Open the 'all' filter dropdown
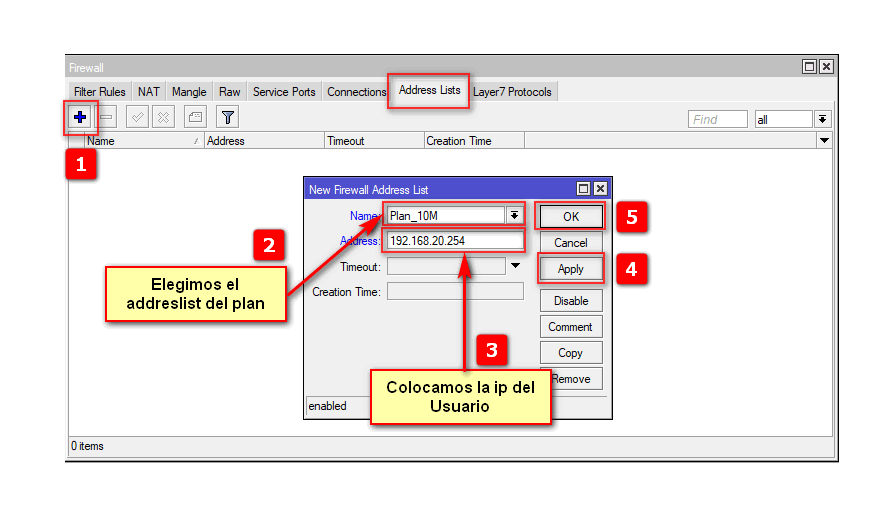Screen dimensions: 894x515 click(822, 120)
